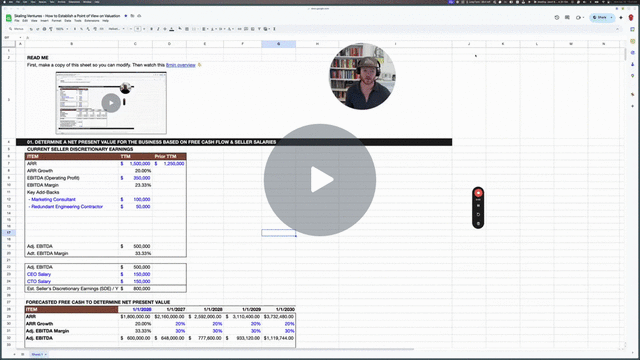Click the Print toolbar icon
The image size is (640, 360).
(x=44, y=29)
